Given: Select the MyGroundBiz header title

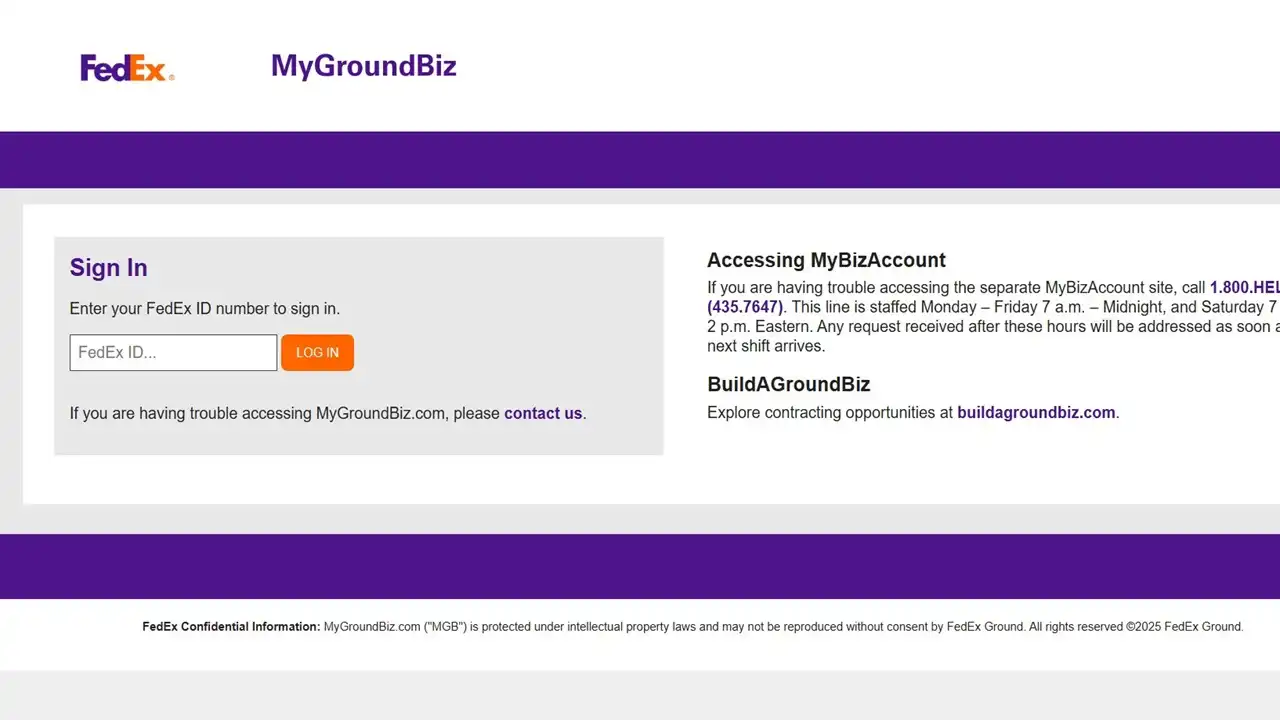Looking at the screenshot, I should click(x=363, y=65).
